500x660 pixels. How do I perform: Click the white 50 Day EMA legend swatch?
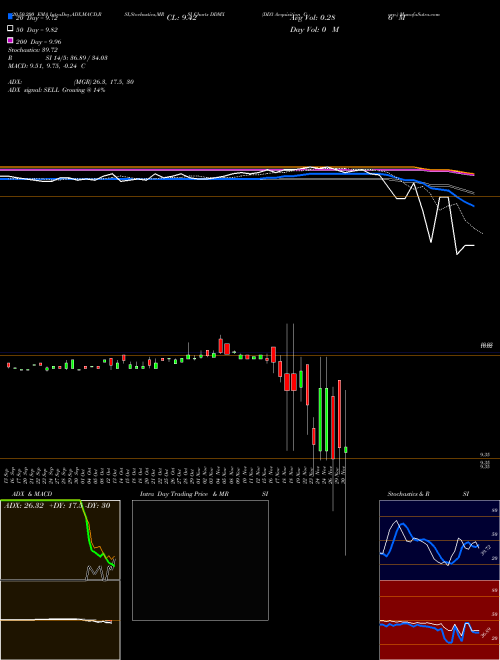(10, 29)
